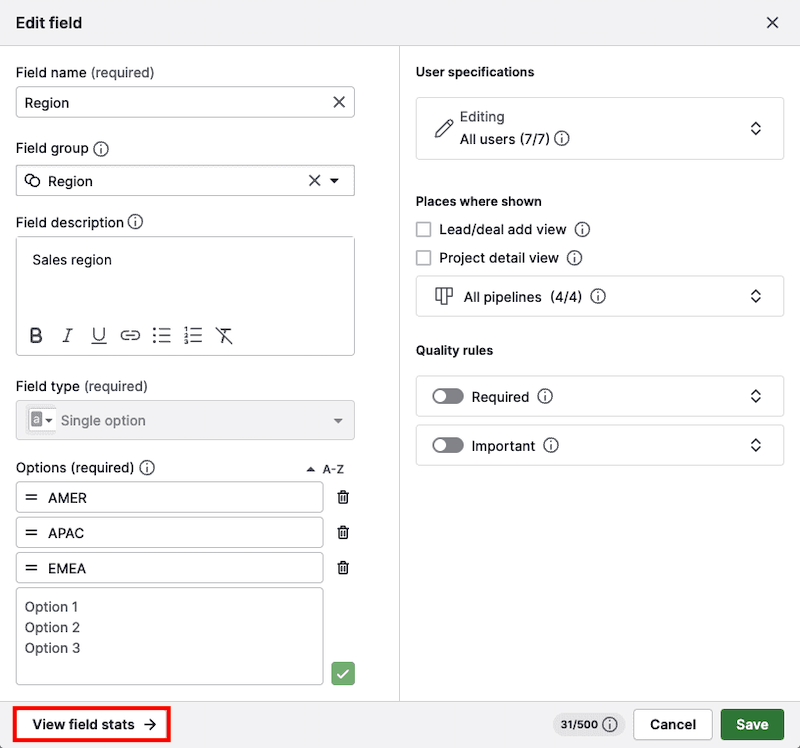Click the Underline formatting icon

99,336
